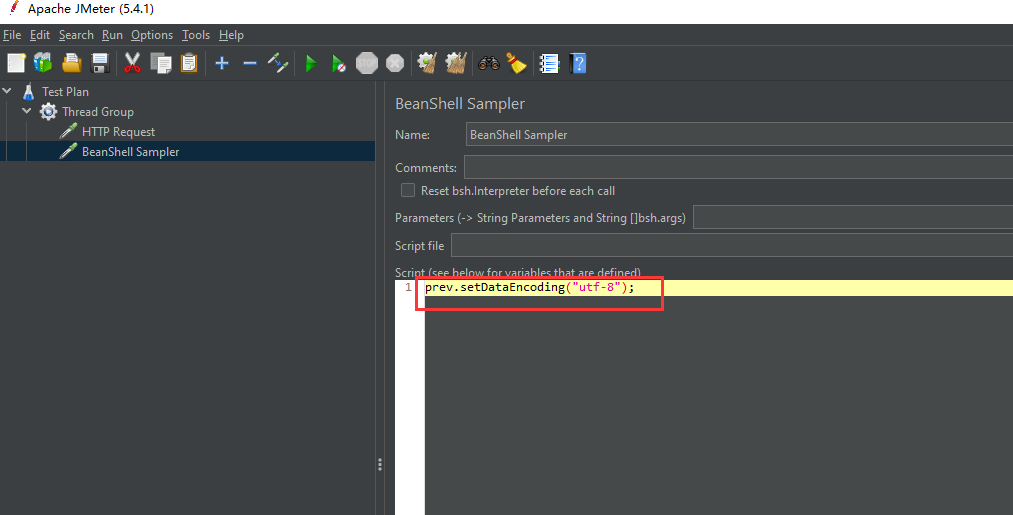The width and height of the screenshot is (1013, 515).
Task: Open the Function Helper dialog icon
Action: (x=549, y=63)
